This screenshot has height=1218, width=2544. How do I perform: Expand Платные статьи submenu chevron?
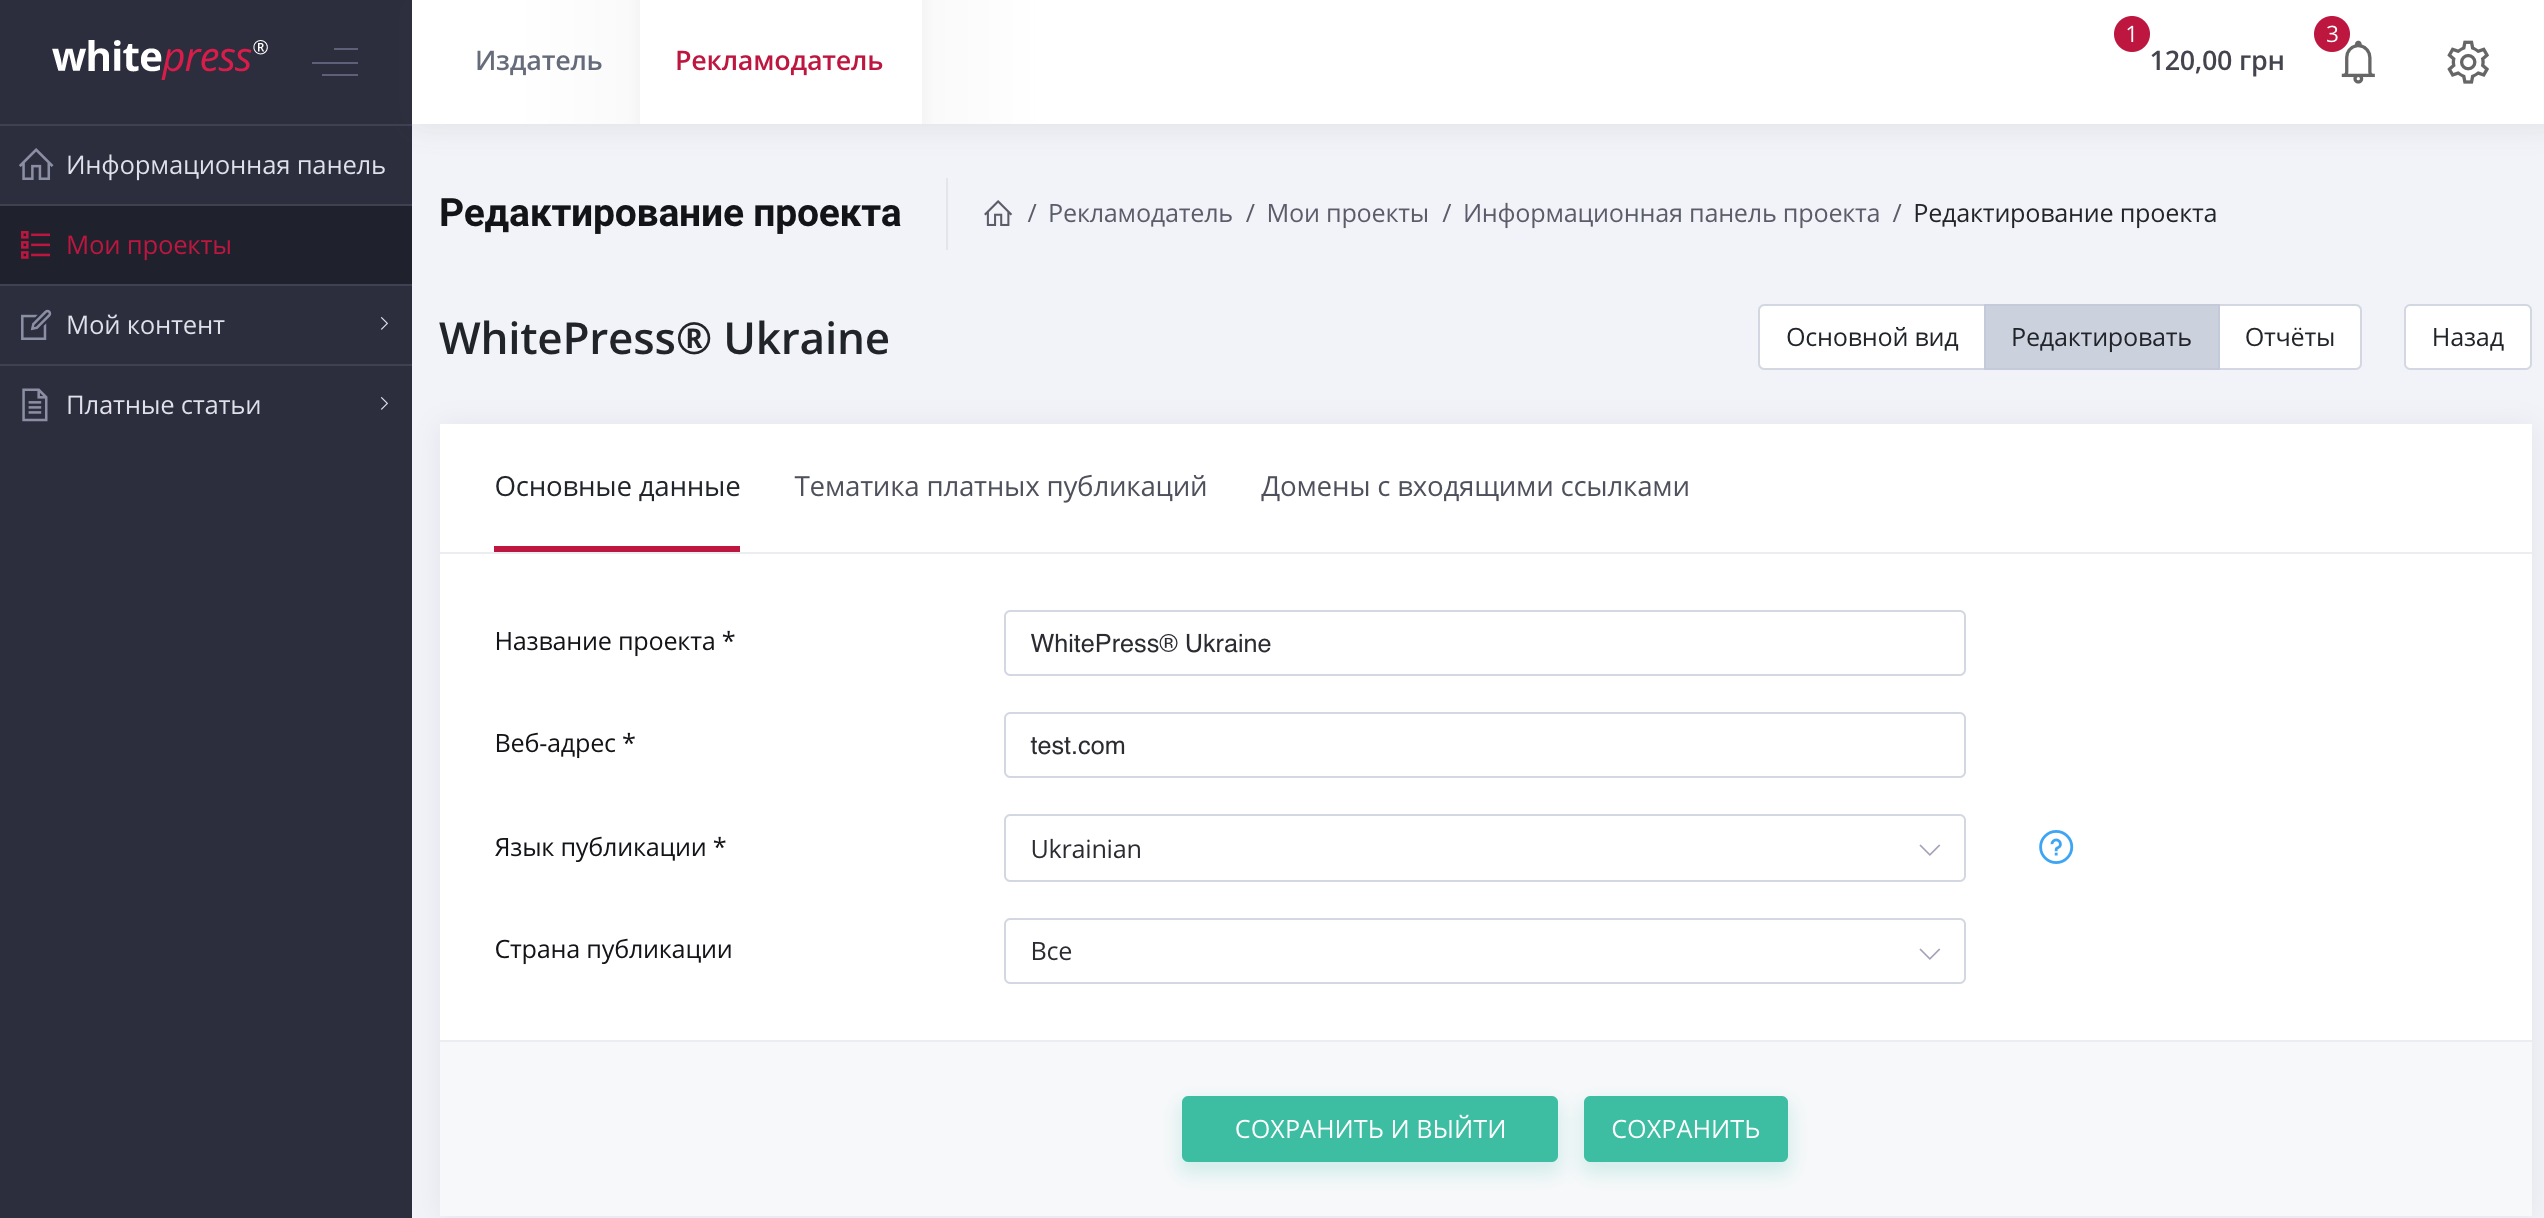[x=384, y=404]
